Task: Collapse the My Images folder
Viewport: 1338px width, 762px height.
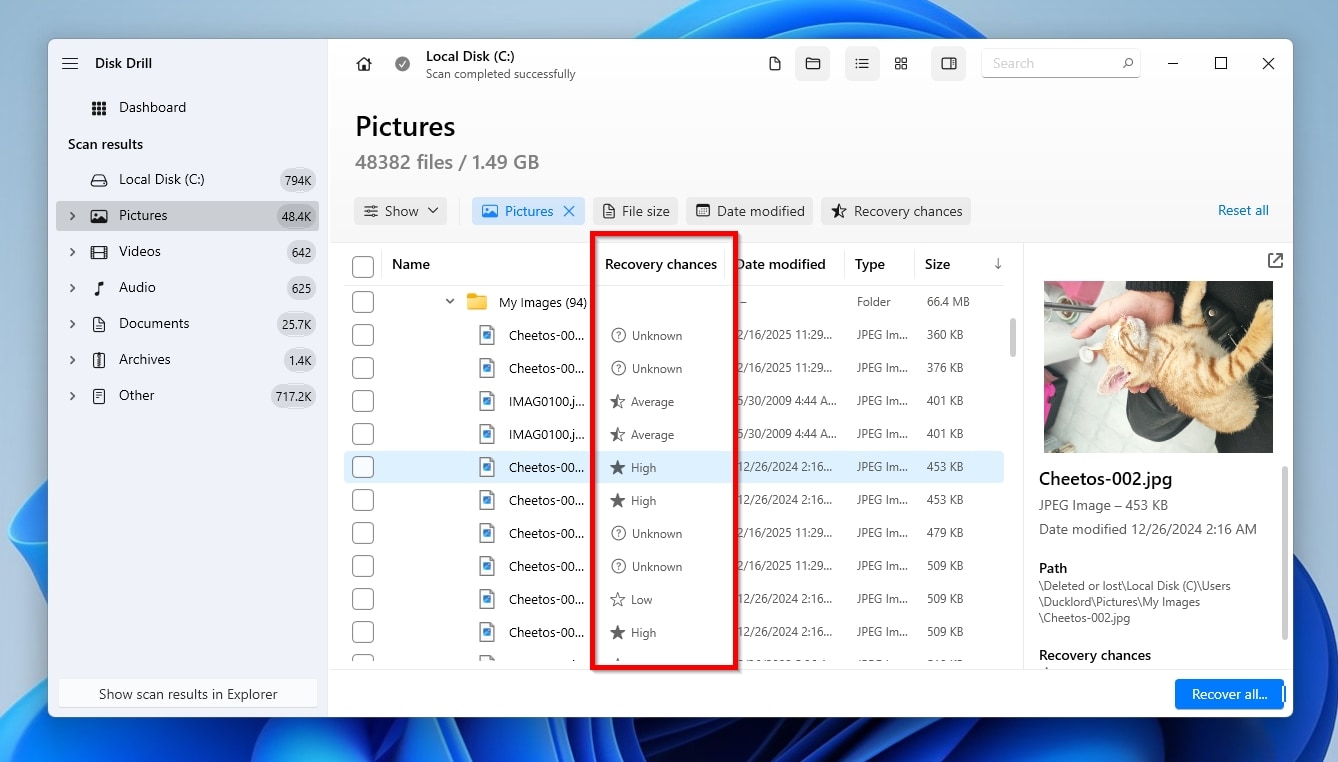Action: click(x=450, y=302)
